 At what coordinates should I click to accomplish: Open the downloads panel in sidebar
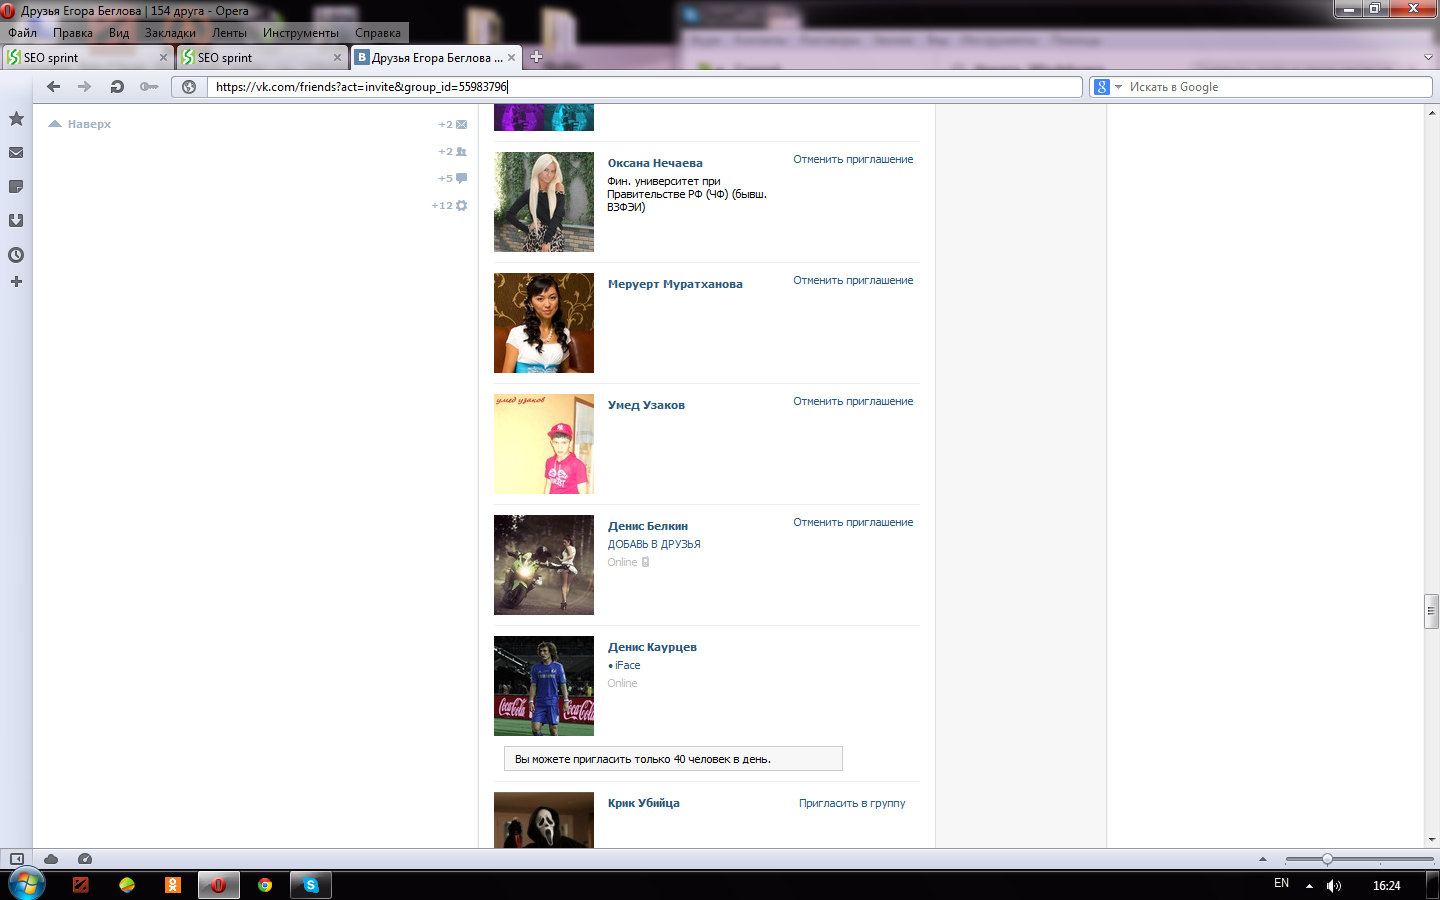click(16, 221)
